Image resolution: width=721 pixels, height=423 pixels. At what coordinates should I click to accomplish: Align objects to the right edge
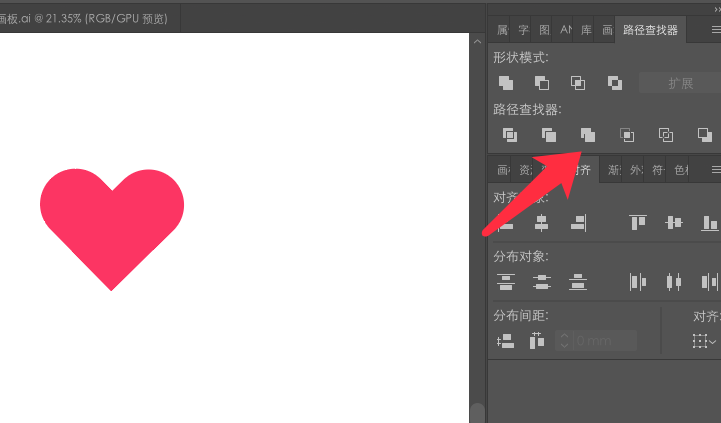[578, 223]
